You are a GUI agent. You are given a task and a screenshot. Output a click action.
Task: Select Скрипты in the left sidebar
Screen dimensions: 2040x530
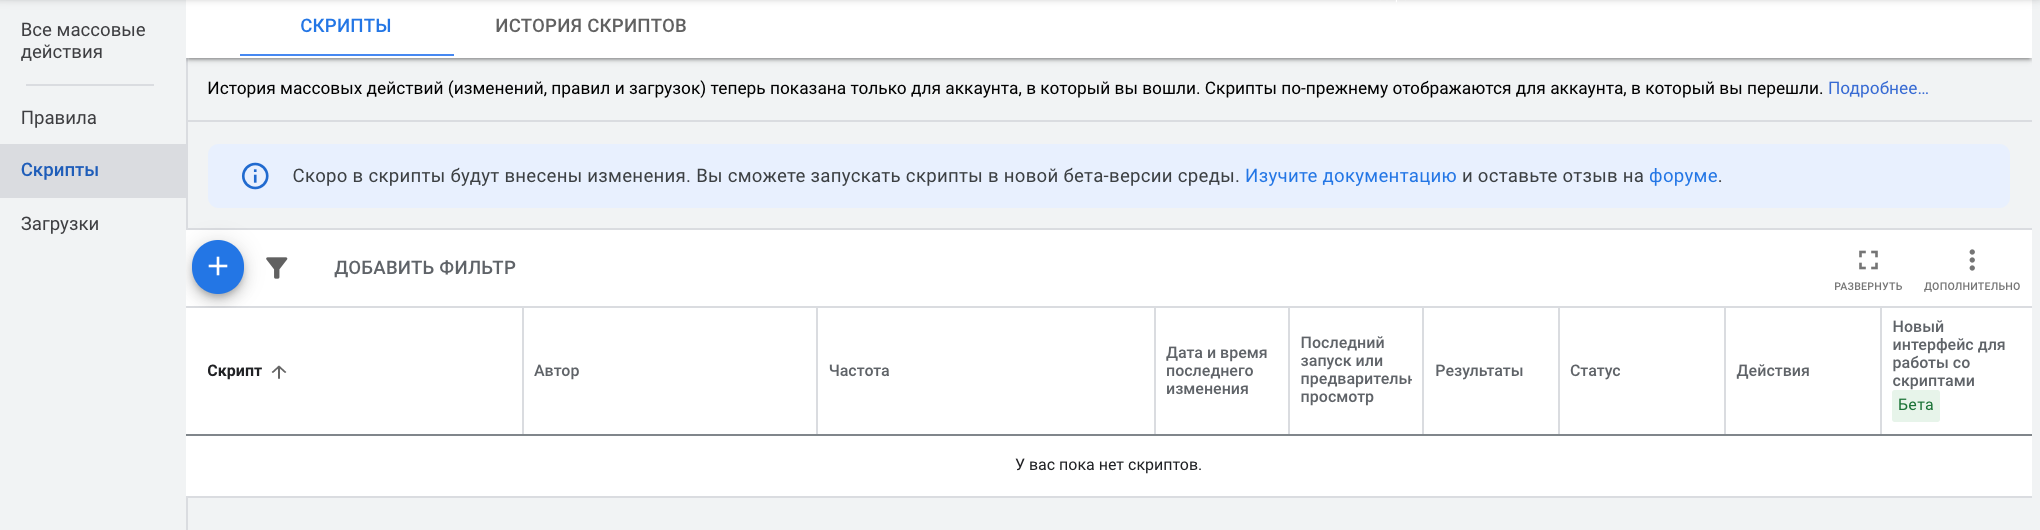(x=60, y=170)
